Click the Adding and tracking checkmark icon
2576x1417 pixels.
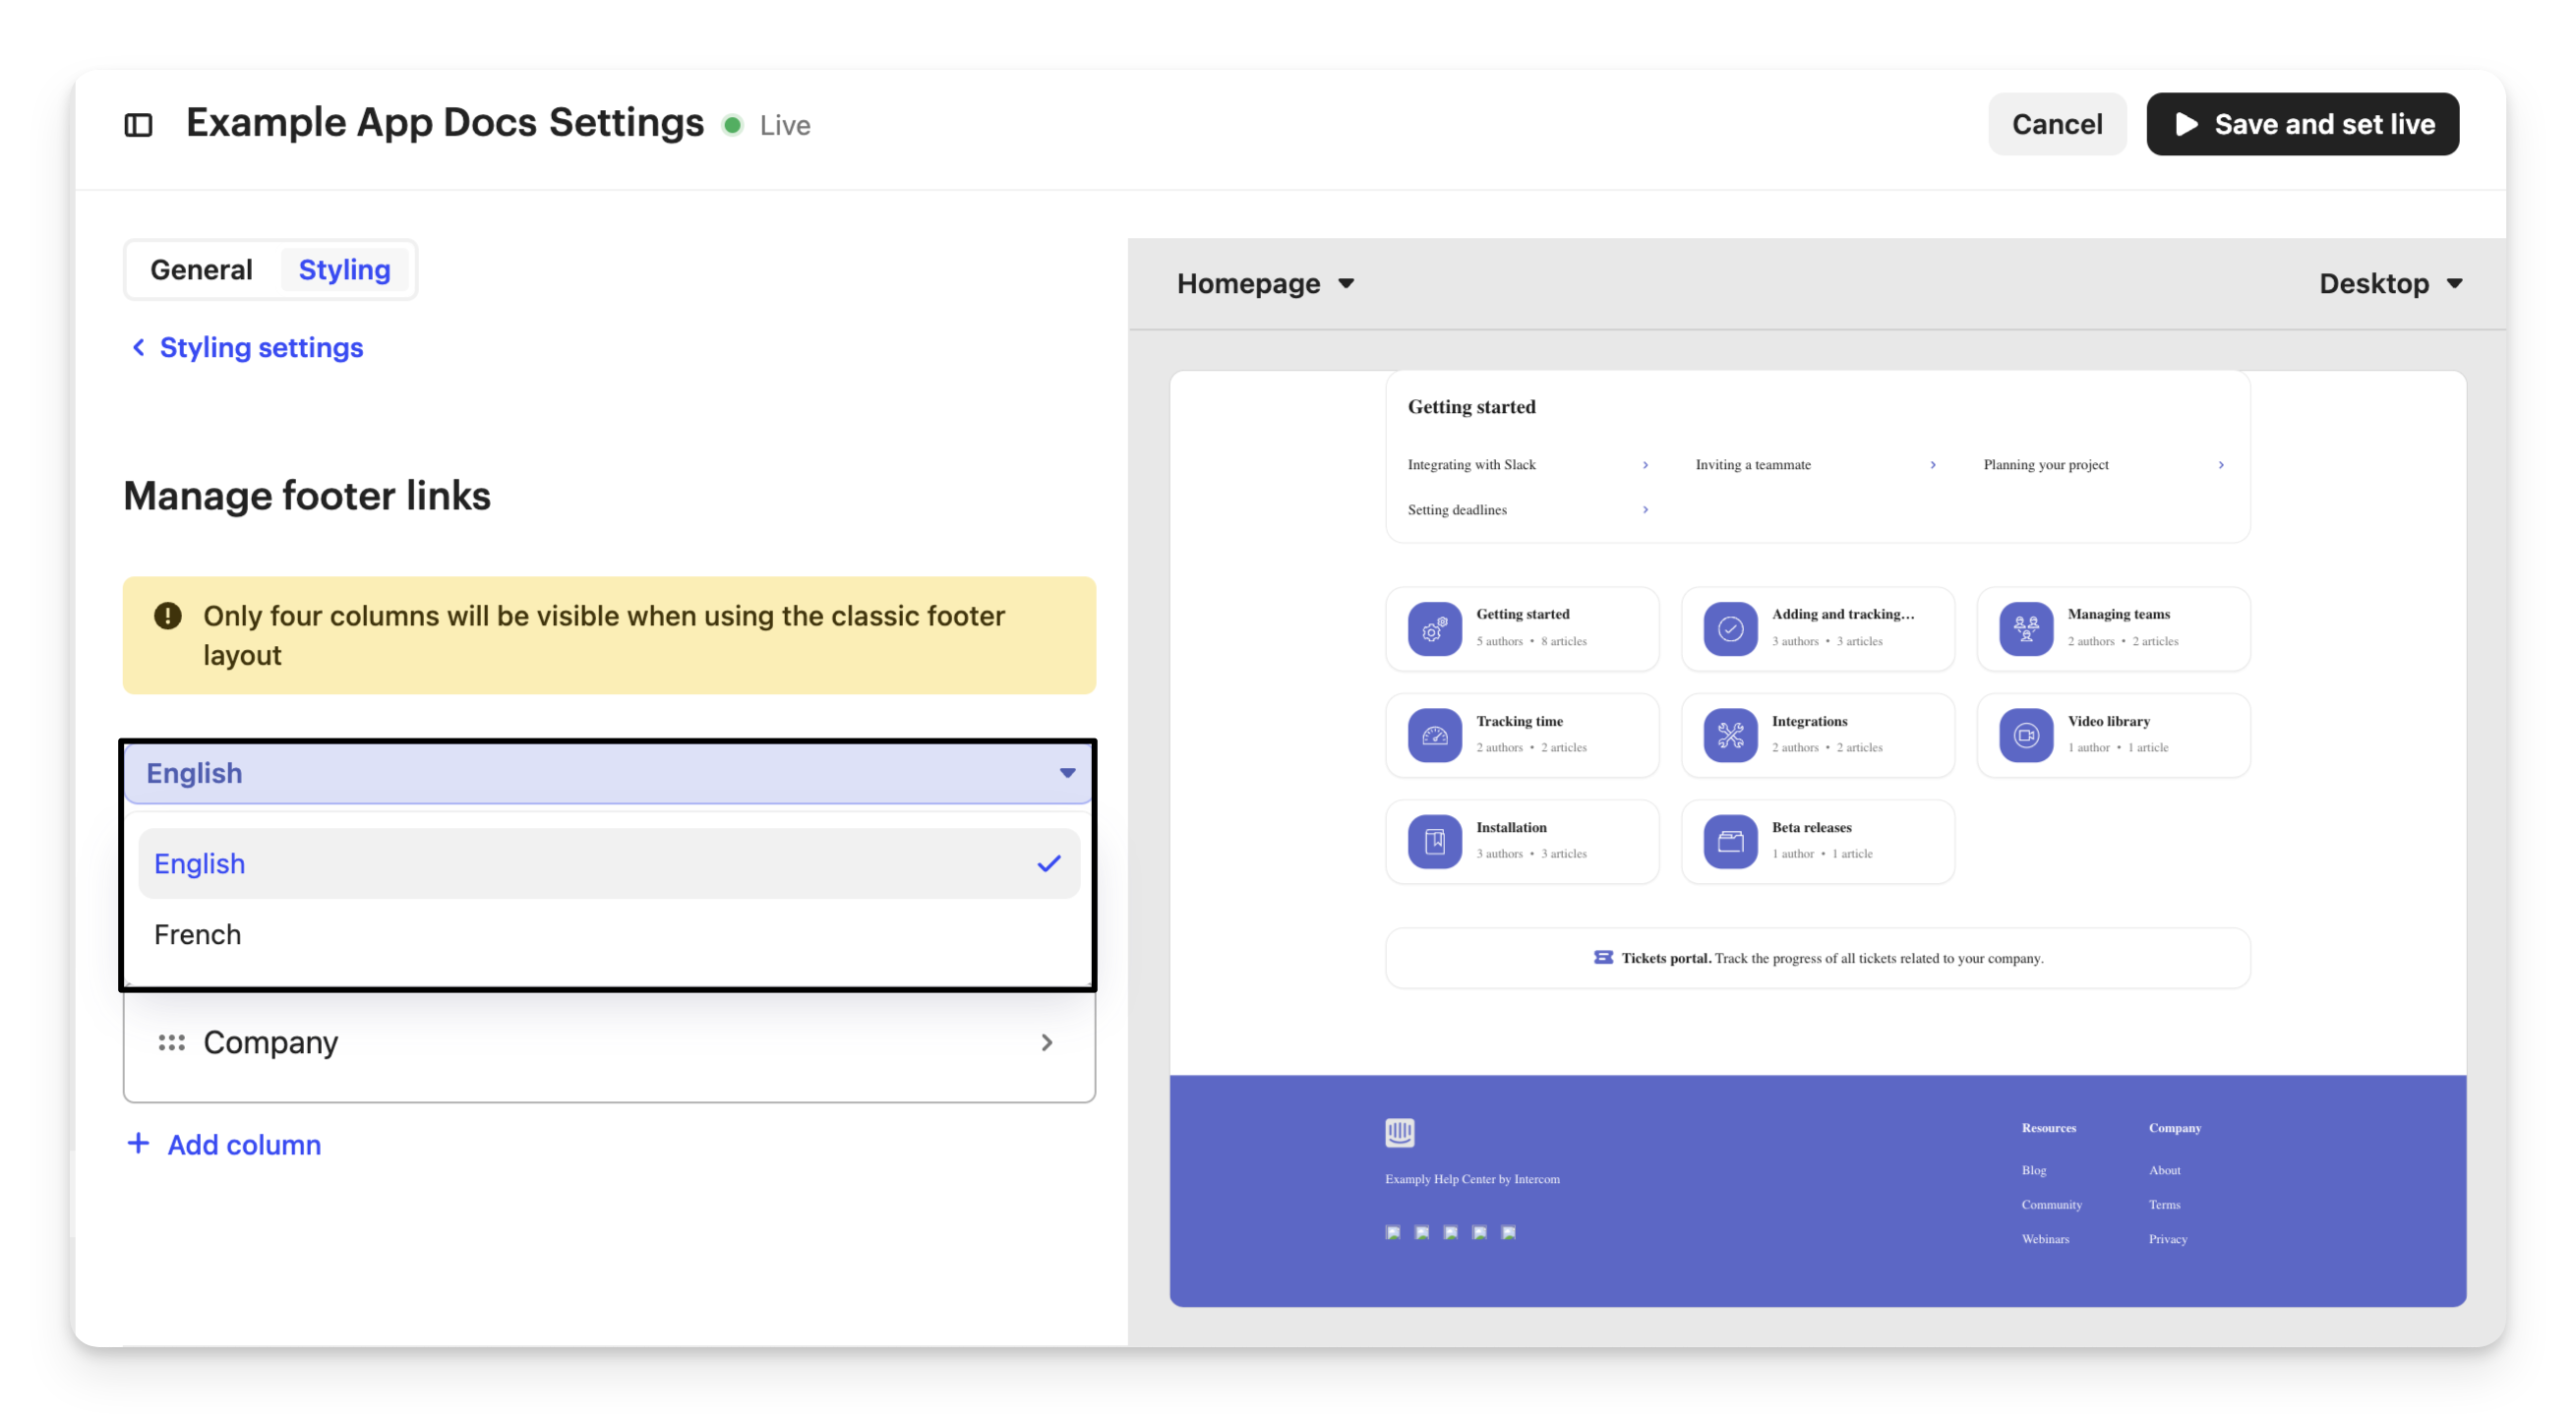point(1730,628)
